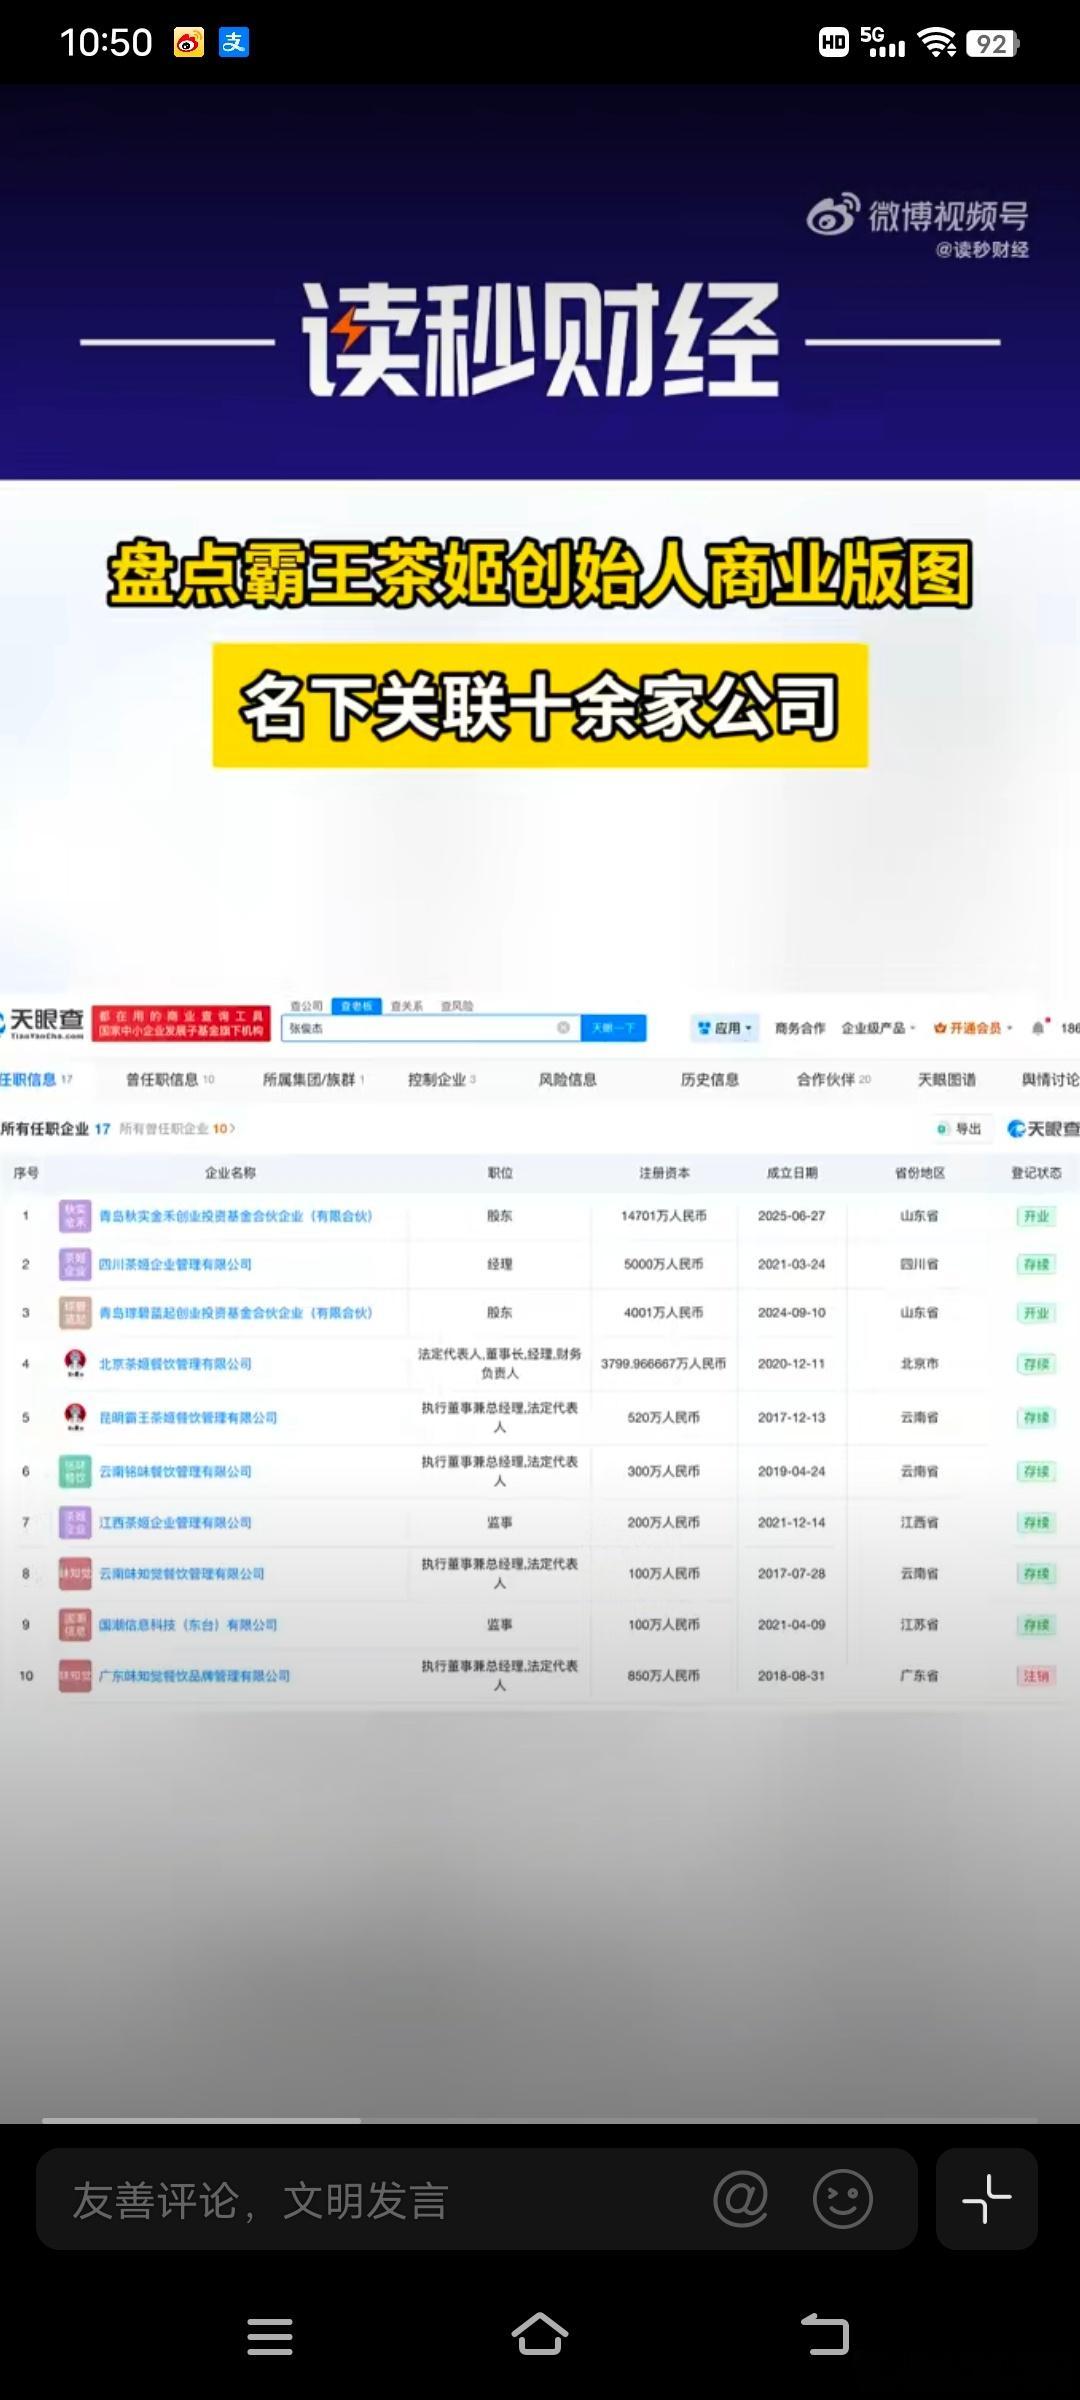Image resolution: width=1080 pixels, height=2400 pixels.
Task: Open the 所属集团/族群 tab
Action: point(313,1079)
